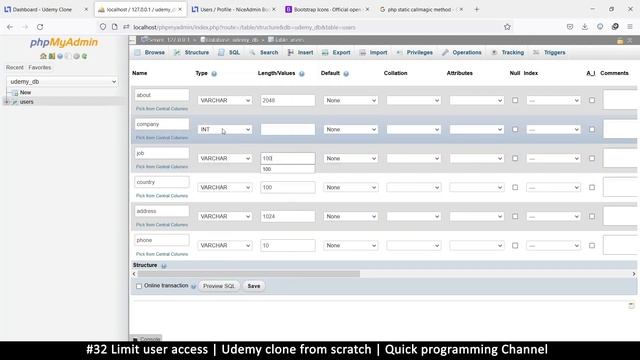Switch to the Structure tab

(x=192, y=53)
